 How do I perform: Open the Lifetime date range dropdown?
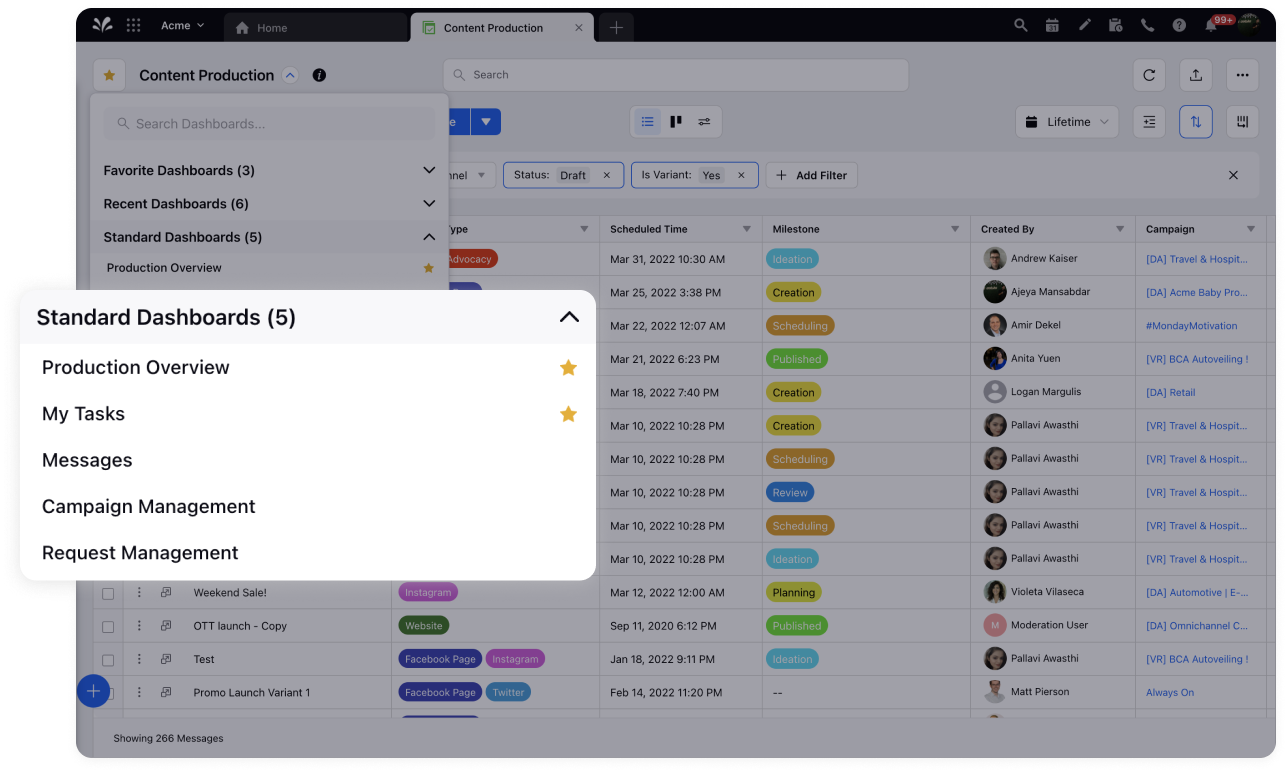pyautogui.click(x=1067, y=121)
